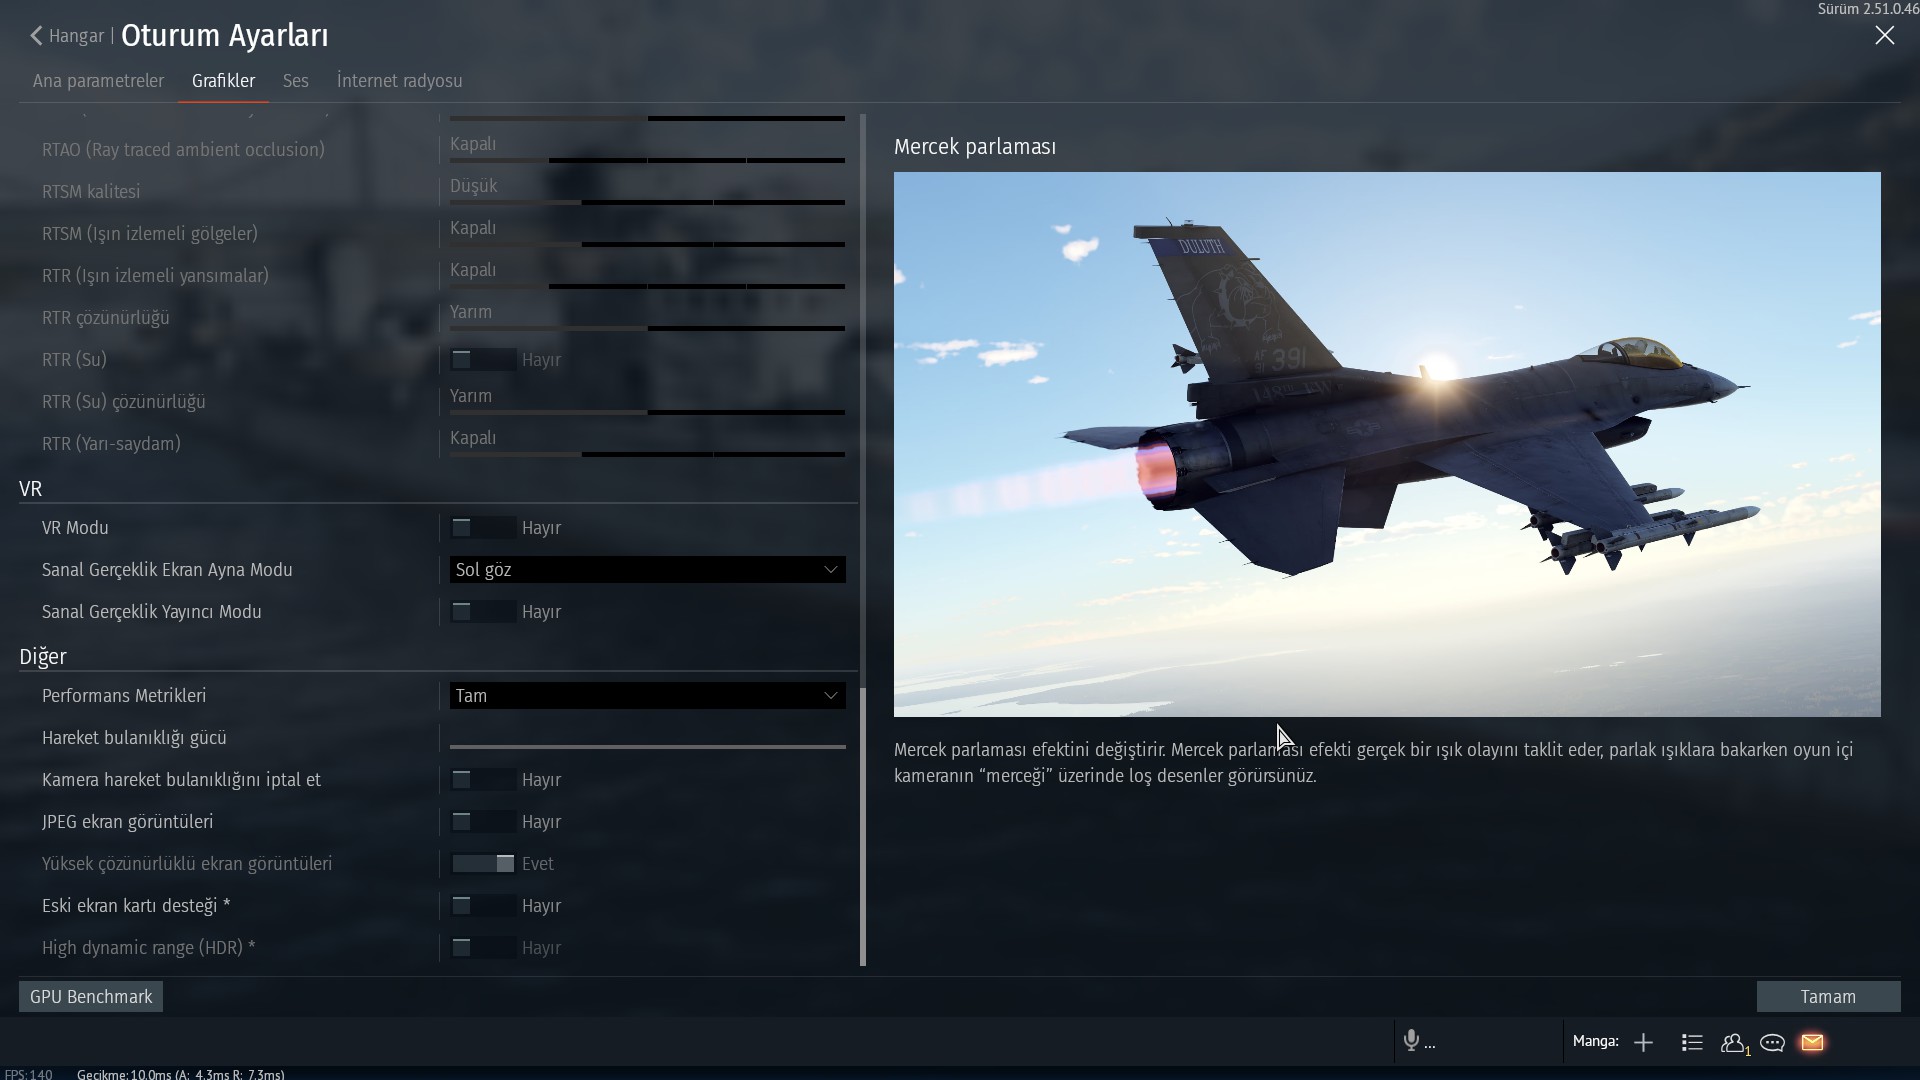Click the GPU Benchmark button

(91, 997)
